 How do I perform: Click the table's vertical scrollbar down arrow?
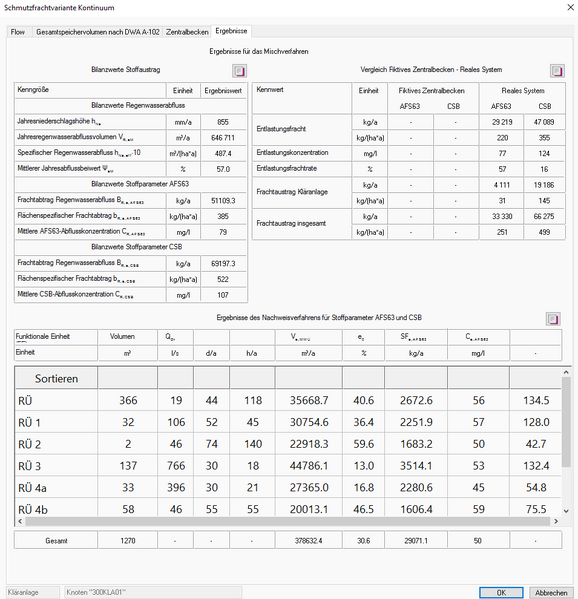(x=566, y=511)
